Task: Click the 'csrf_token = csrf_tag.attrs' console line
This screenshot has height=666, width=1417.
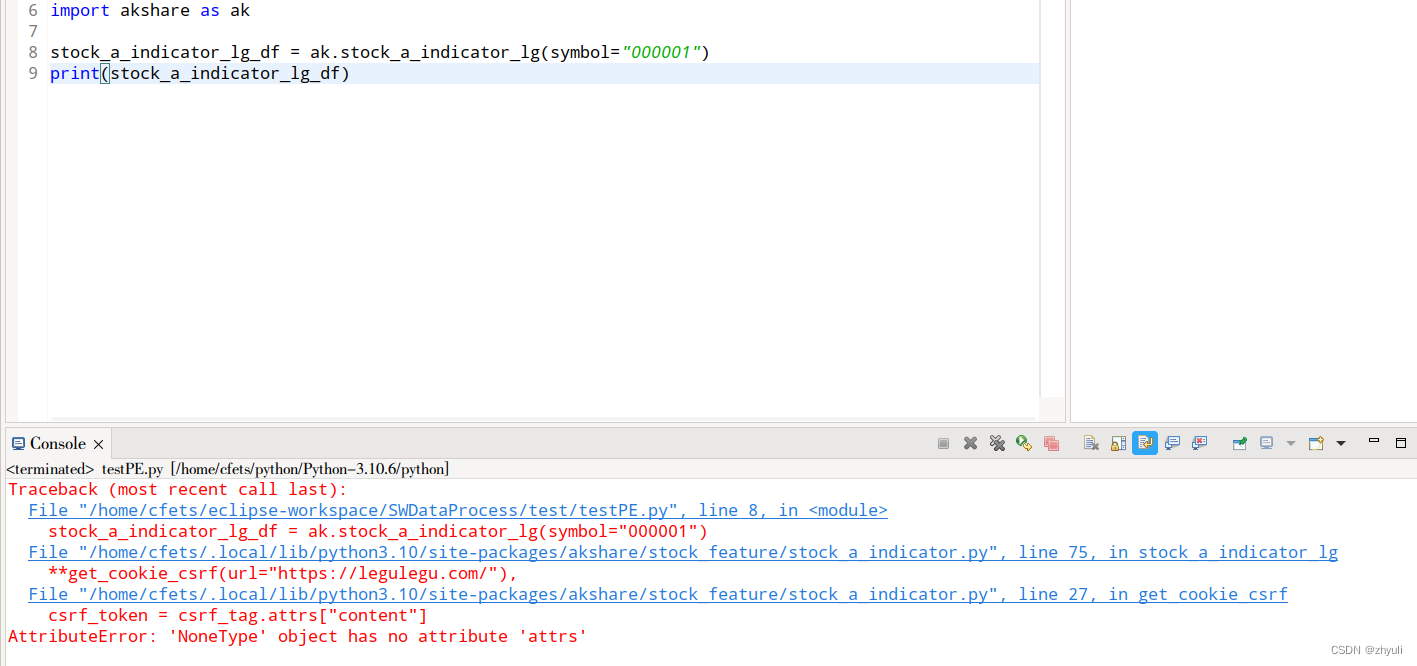Action: pos(238,615)
